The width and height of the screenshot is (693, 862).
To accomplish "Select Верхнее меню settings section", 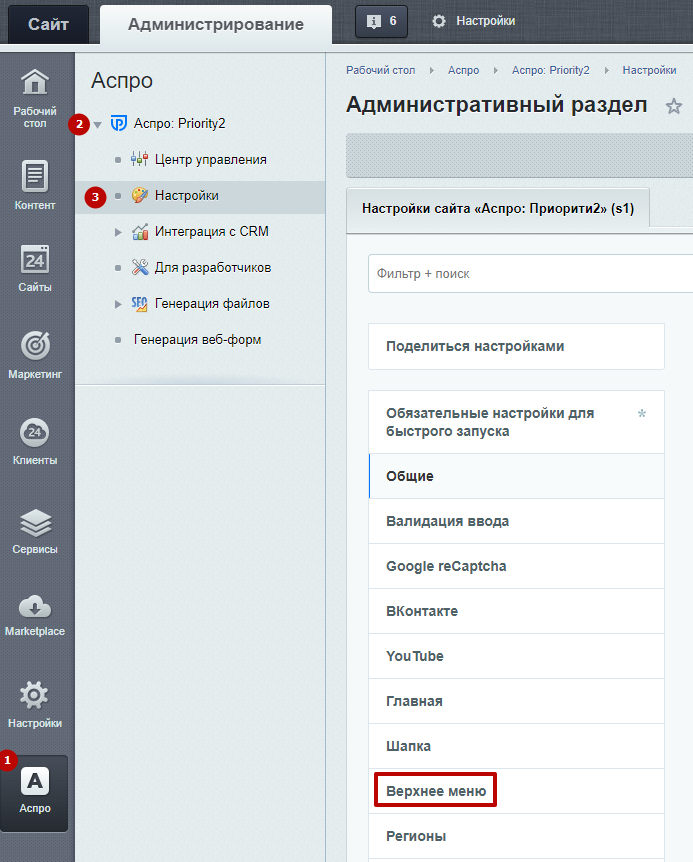I will (x=516, y=791).
